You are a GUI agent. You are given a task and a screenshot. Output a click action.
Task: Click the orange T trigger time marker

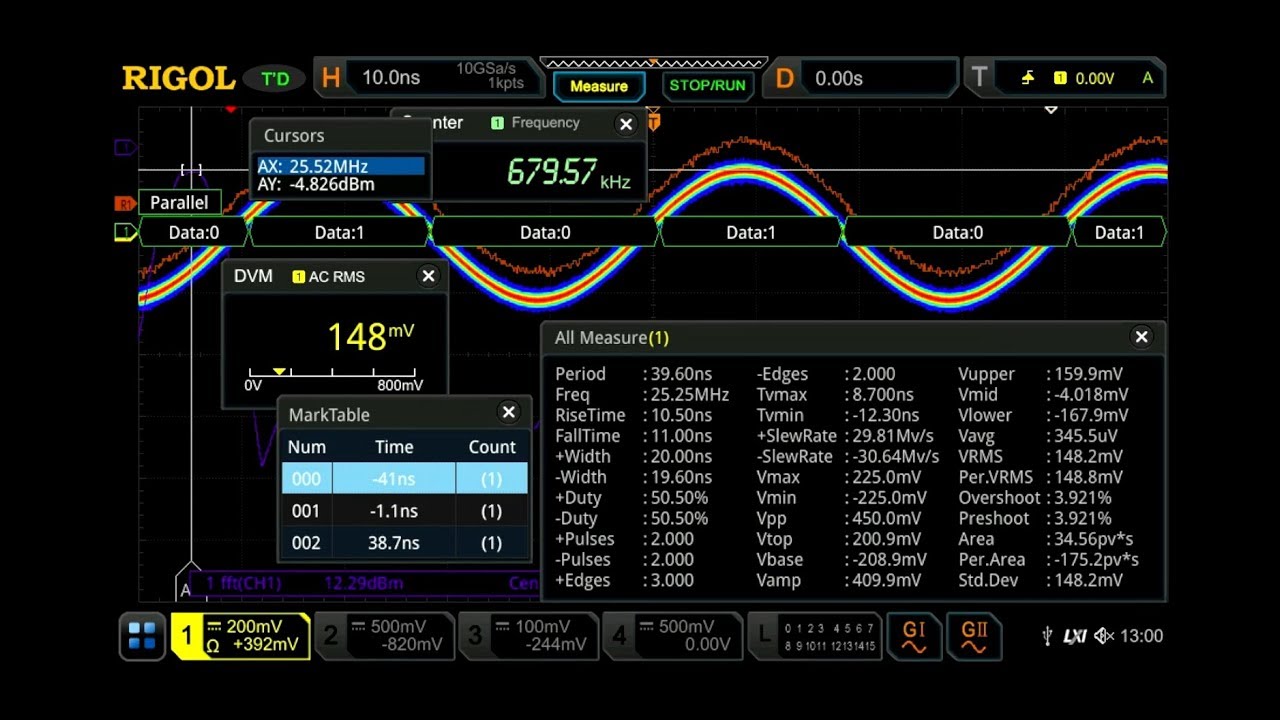(654, 121)
